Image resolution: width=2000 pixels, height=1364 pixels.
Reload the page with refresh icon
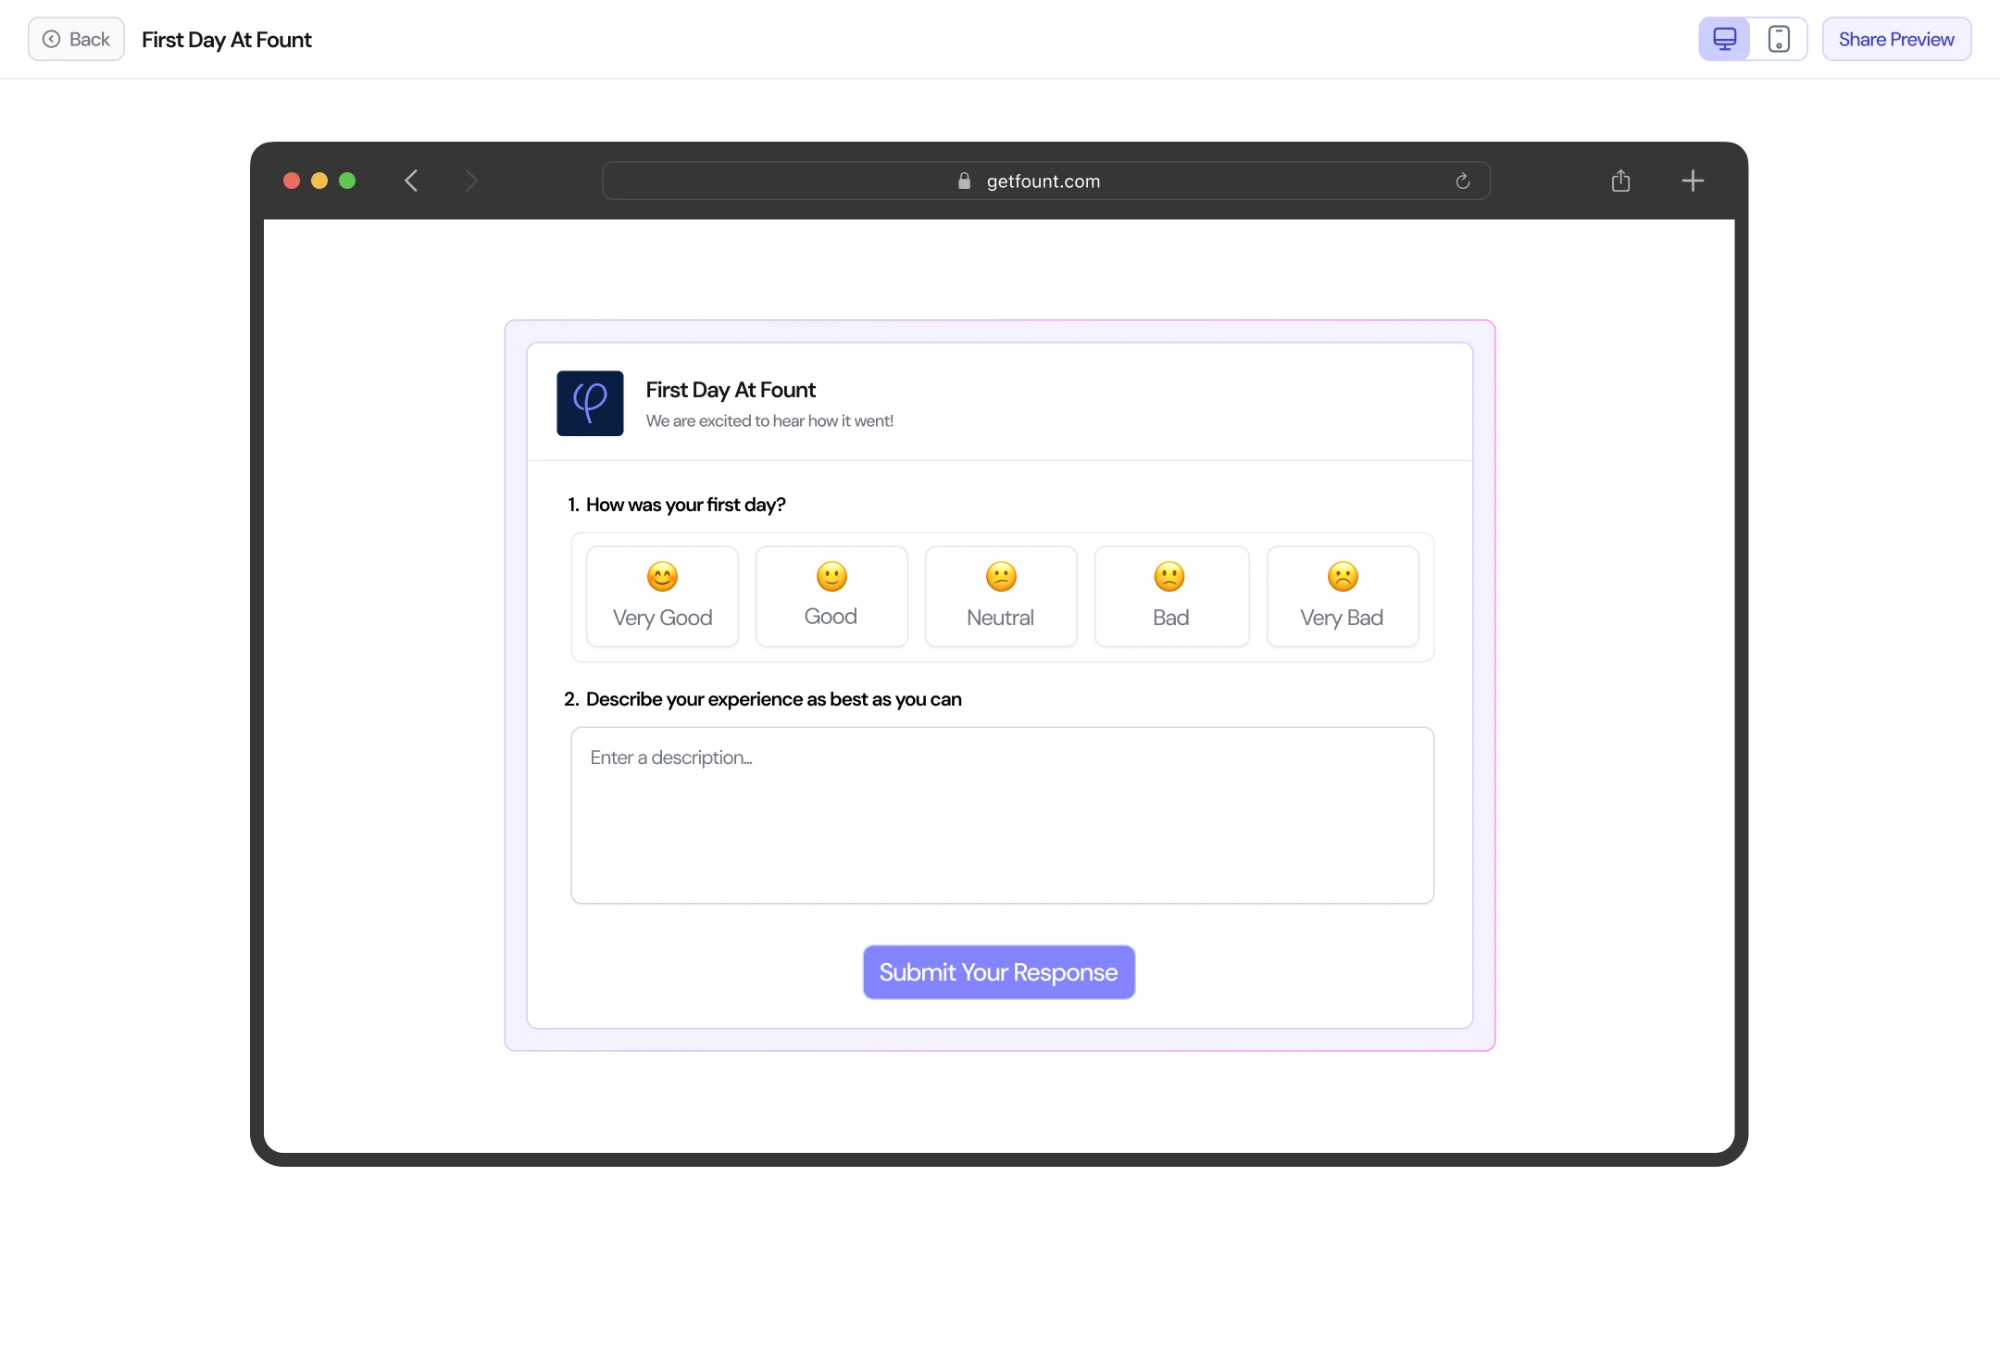pyautogui.click(x=1462, y=181)
